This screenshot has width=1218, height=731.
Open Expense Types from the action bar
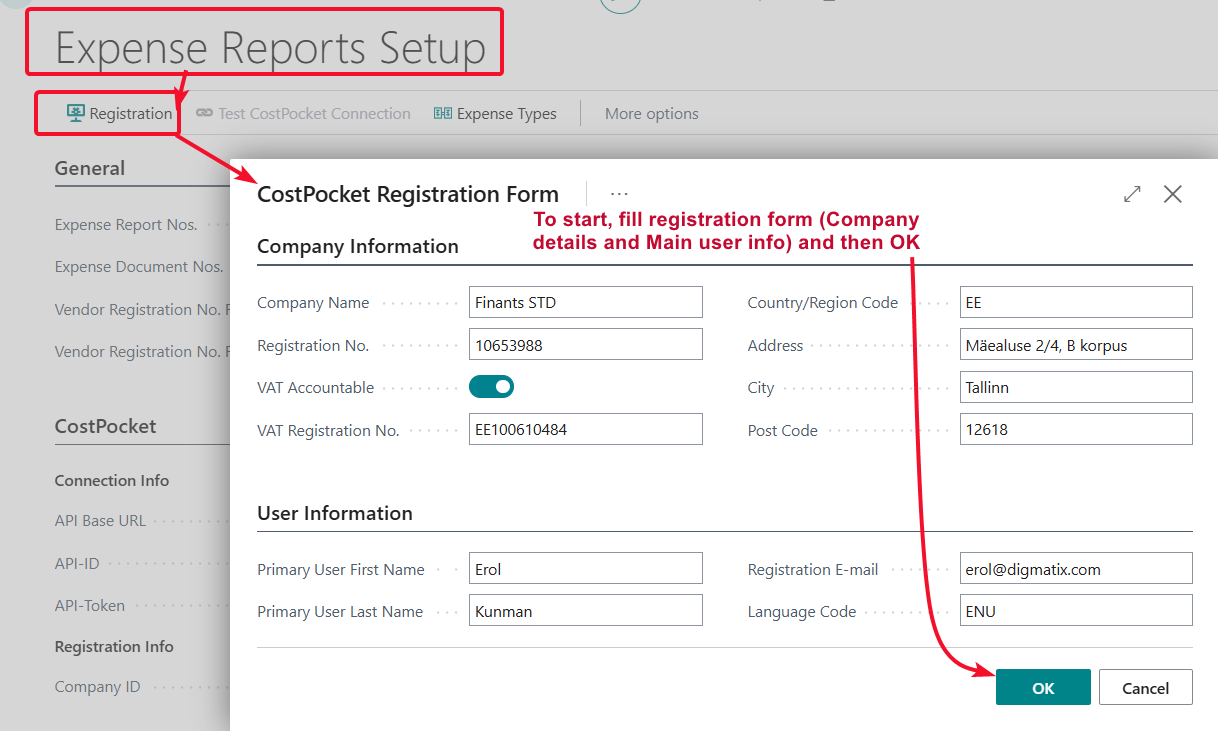pos(495,113)
